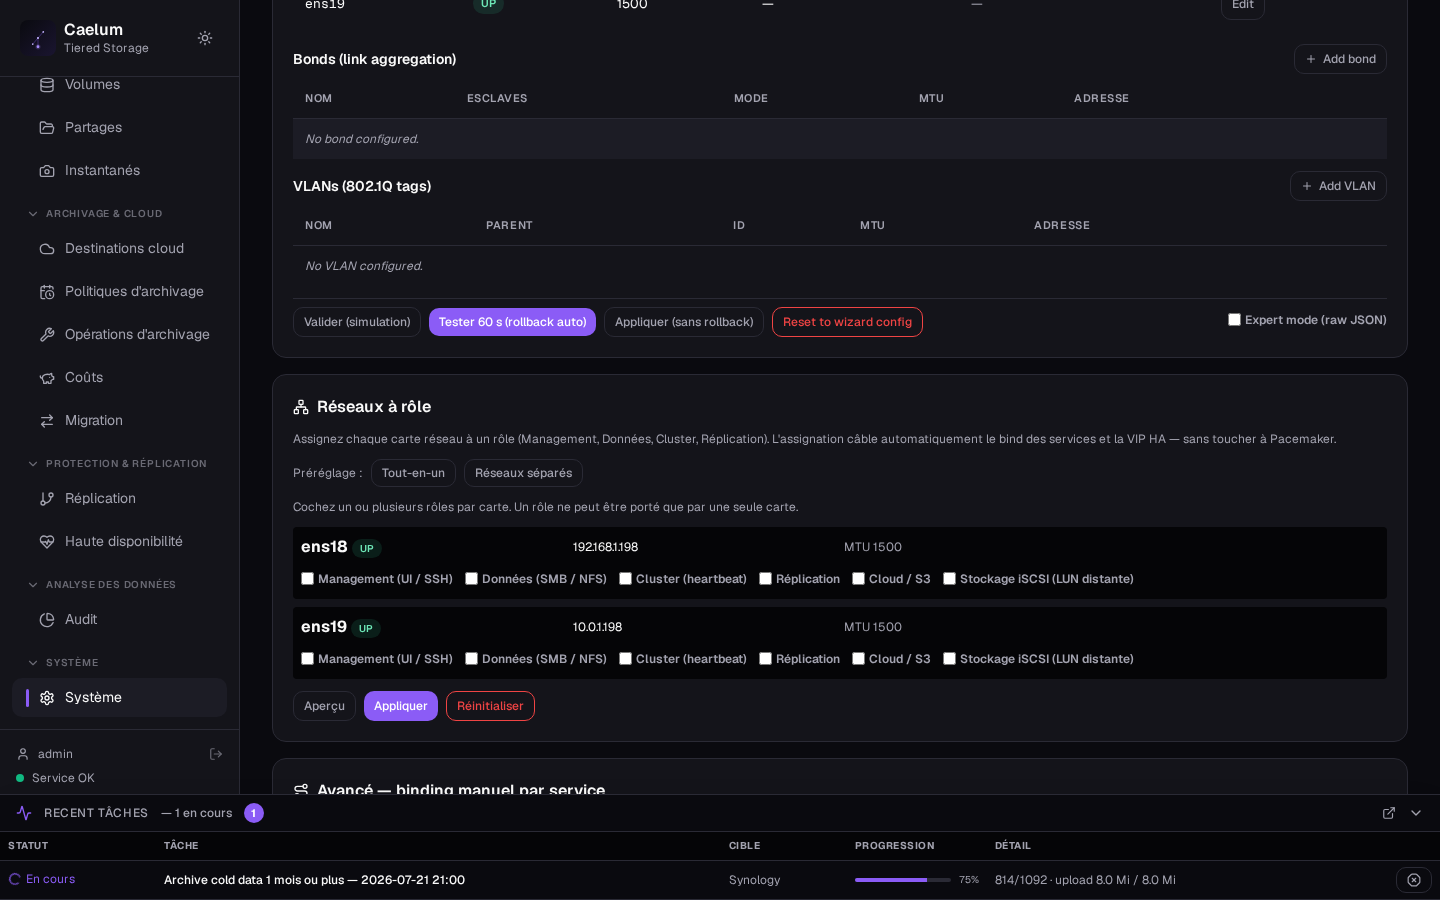
Task: Check Cloud / S3 for ens18
Action: pos(859,579)
